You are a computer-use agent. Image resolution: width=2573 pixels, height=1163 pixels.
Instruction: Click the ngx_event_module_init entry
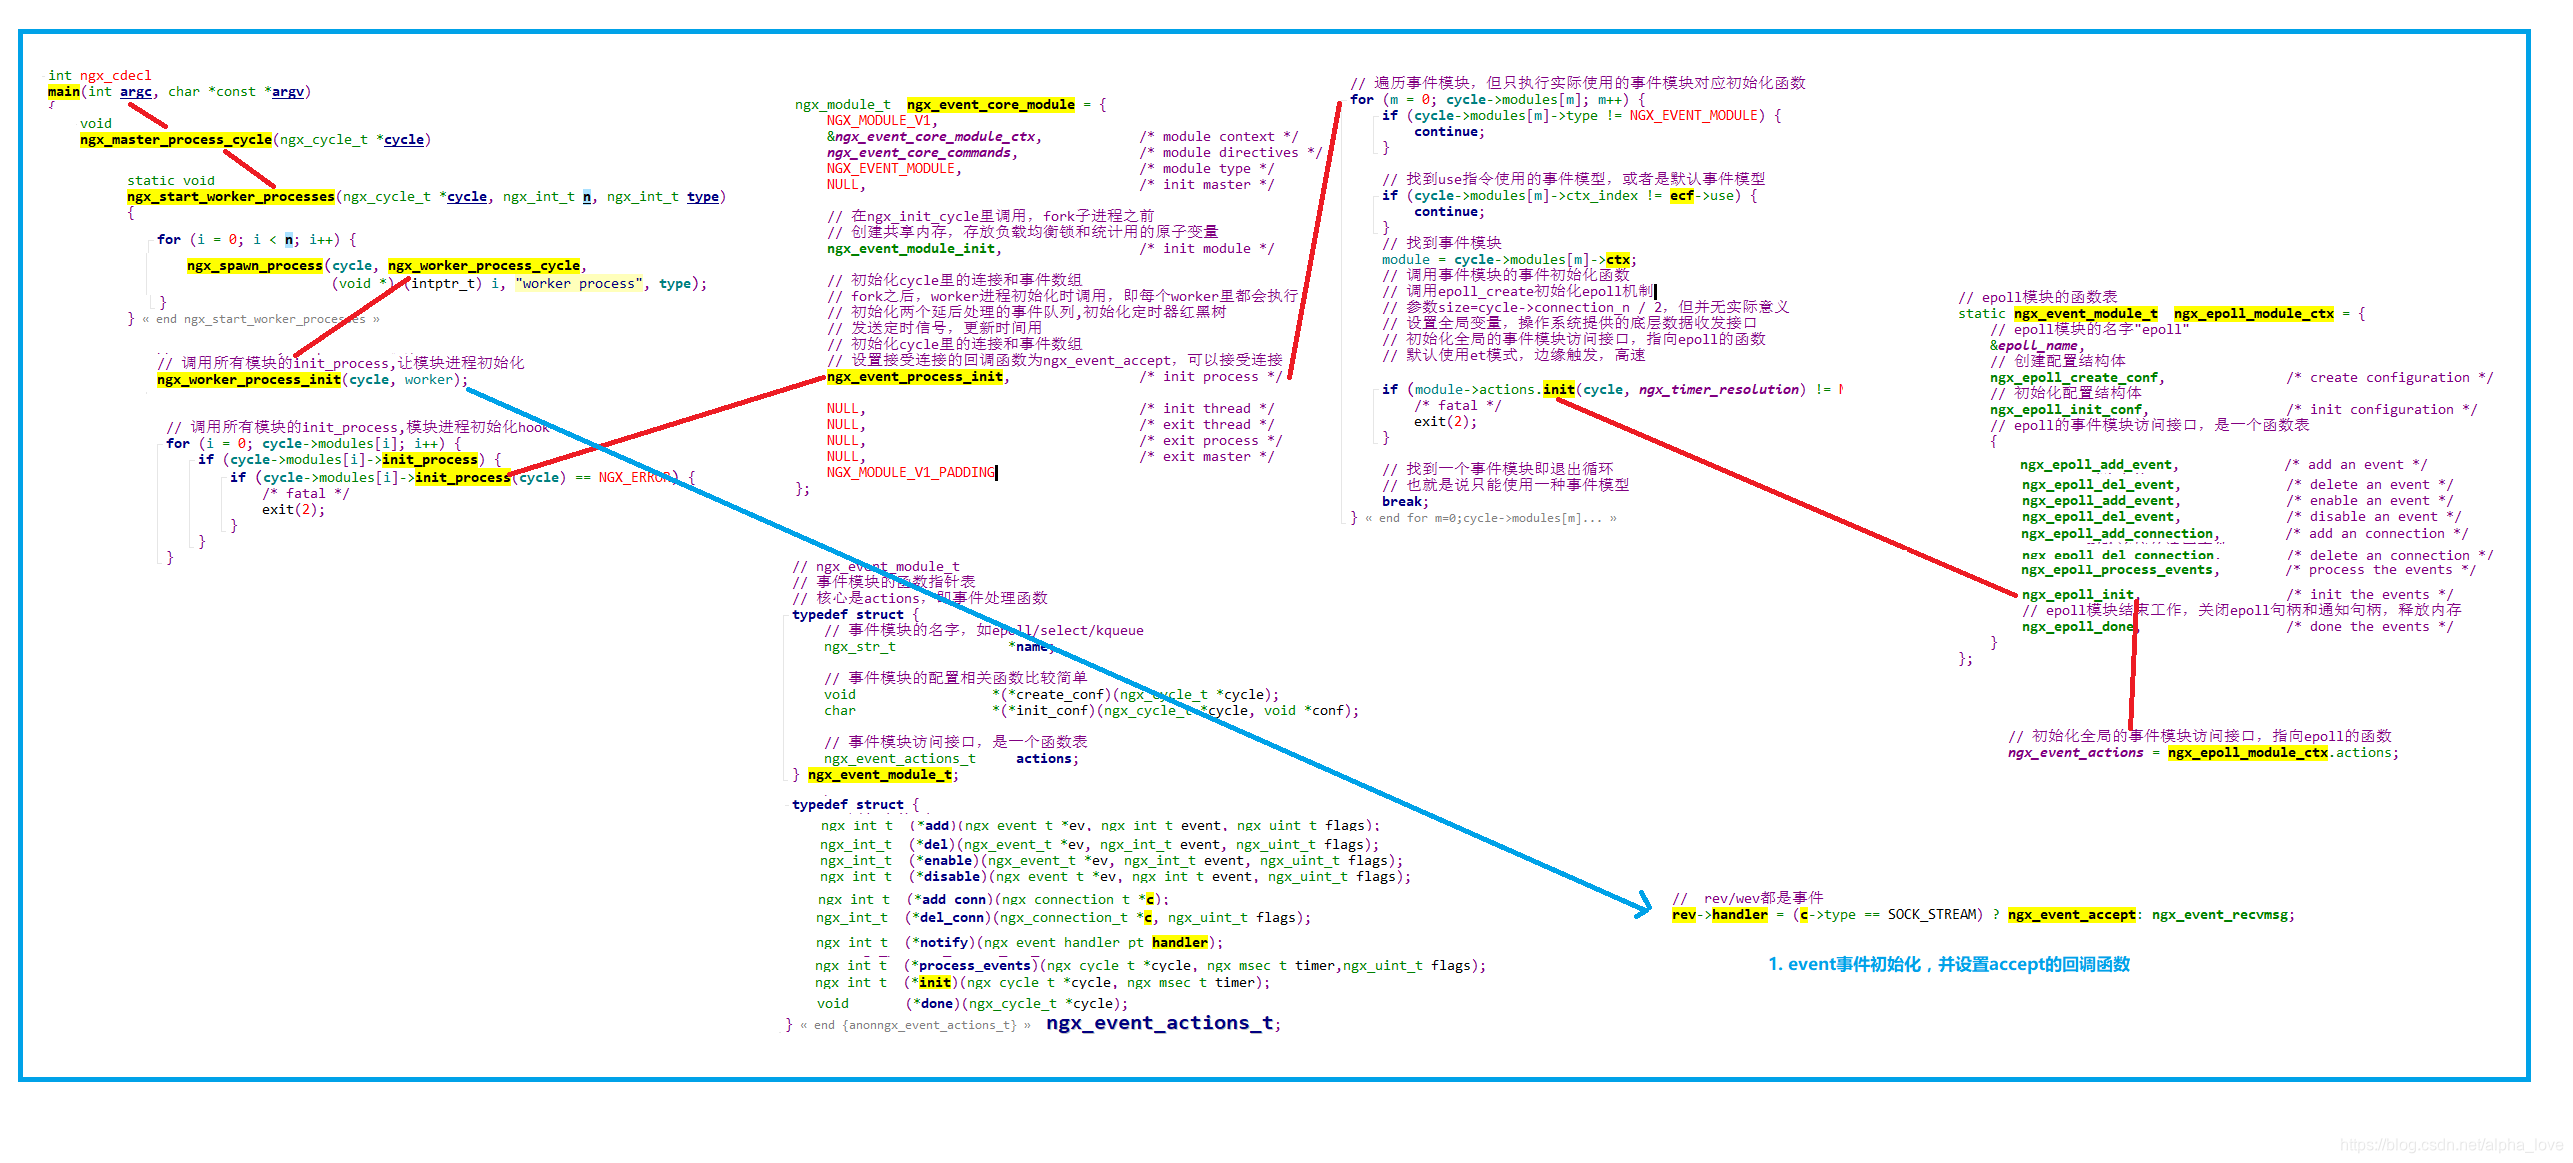[x=911, y=249]
